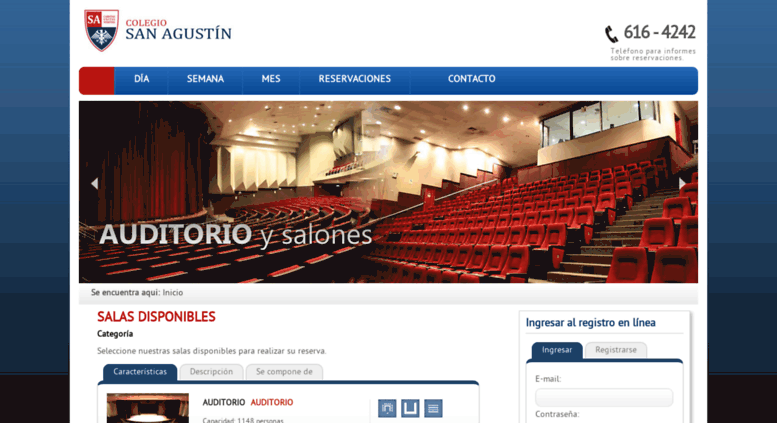Screen dimensions: 777x423
Task: Click the Colegio San Agustín shield logo
Action: [x=102, y=30]
